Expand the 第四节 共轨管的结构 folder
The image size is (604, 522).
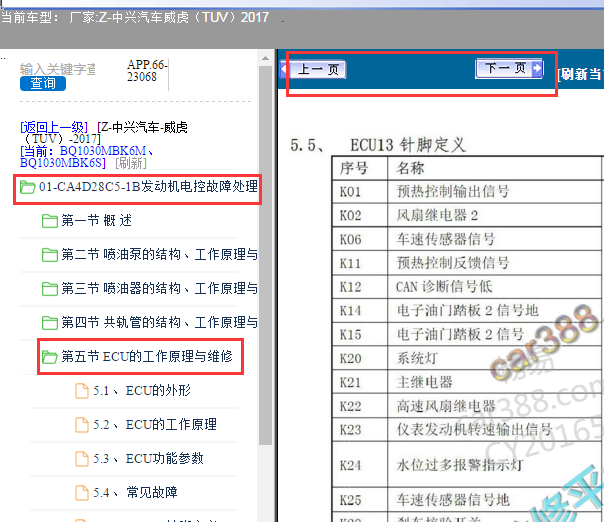(x=159, y=322)
